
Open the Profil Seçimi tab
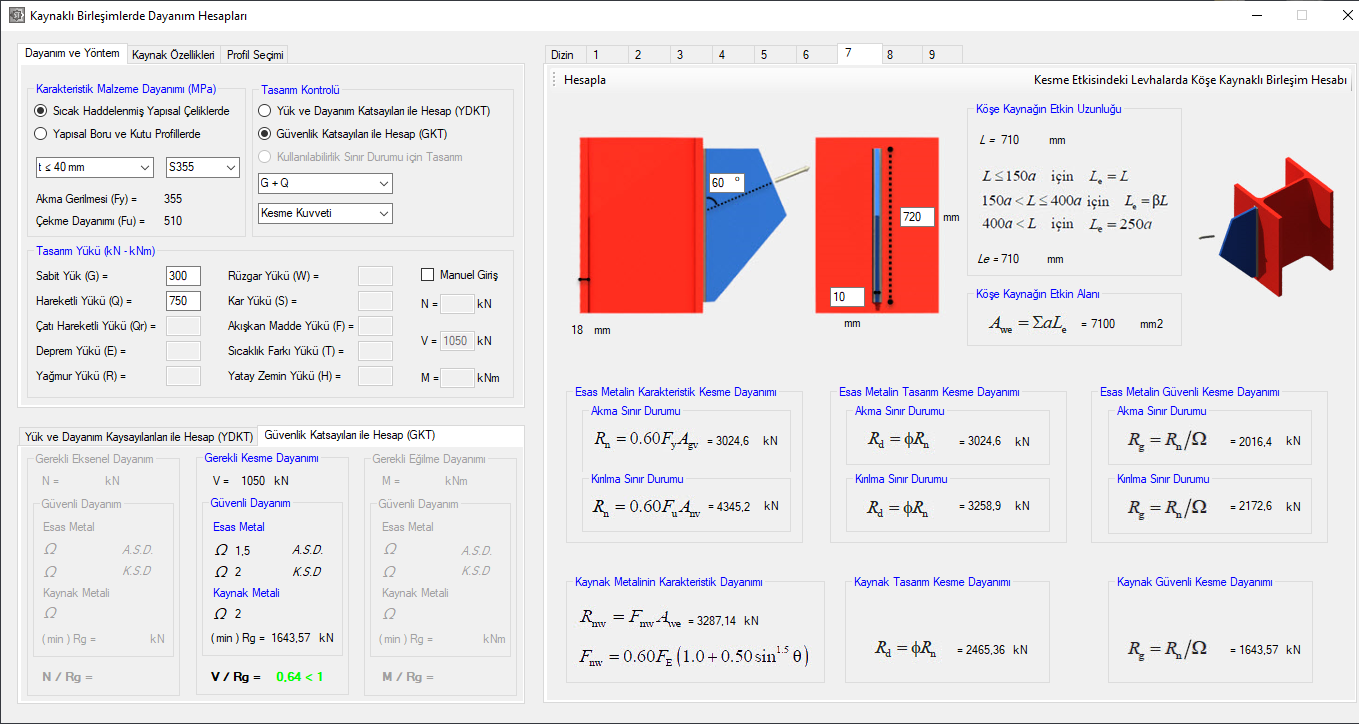pyautogui.click(x=254, y=55)
